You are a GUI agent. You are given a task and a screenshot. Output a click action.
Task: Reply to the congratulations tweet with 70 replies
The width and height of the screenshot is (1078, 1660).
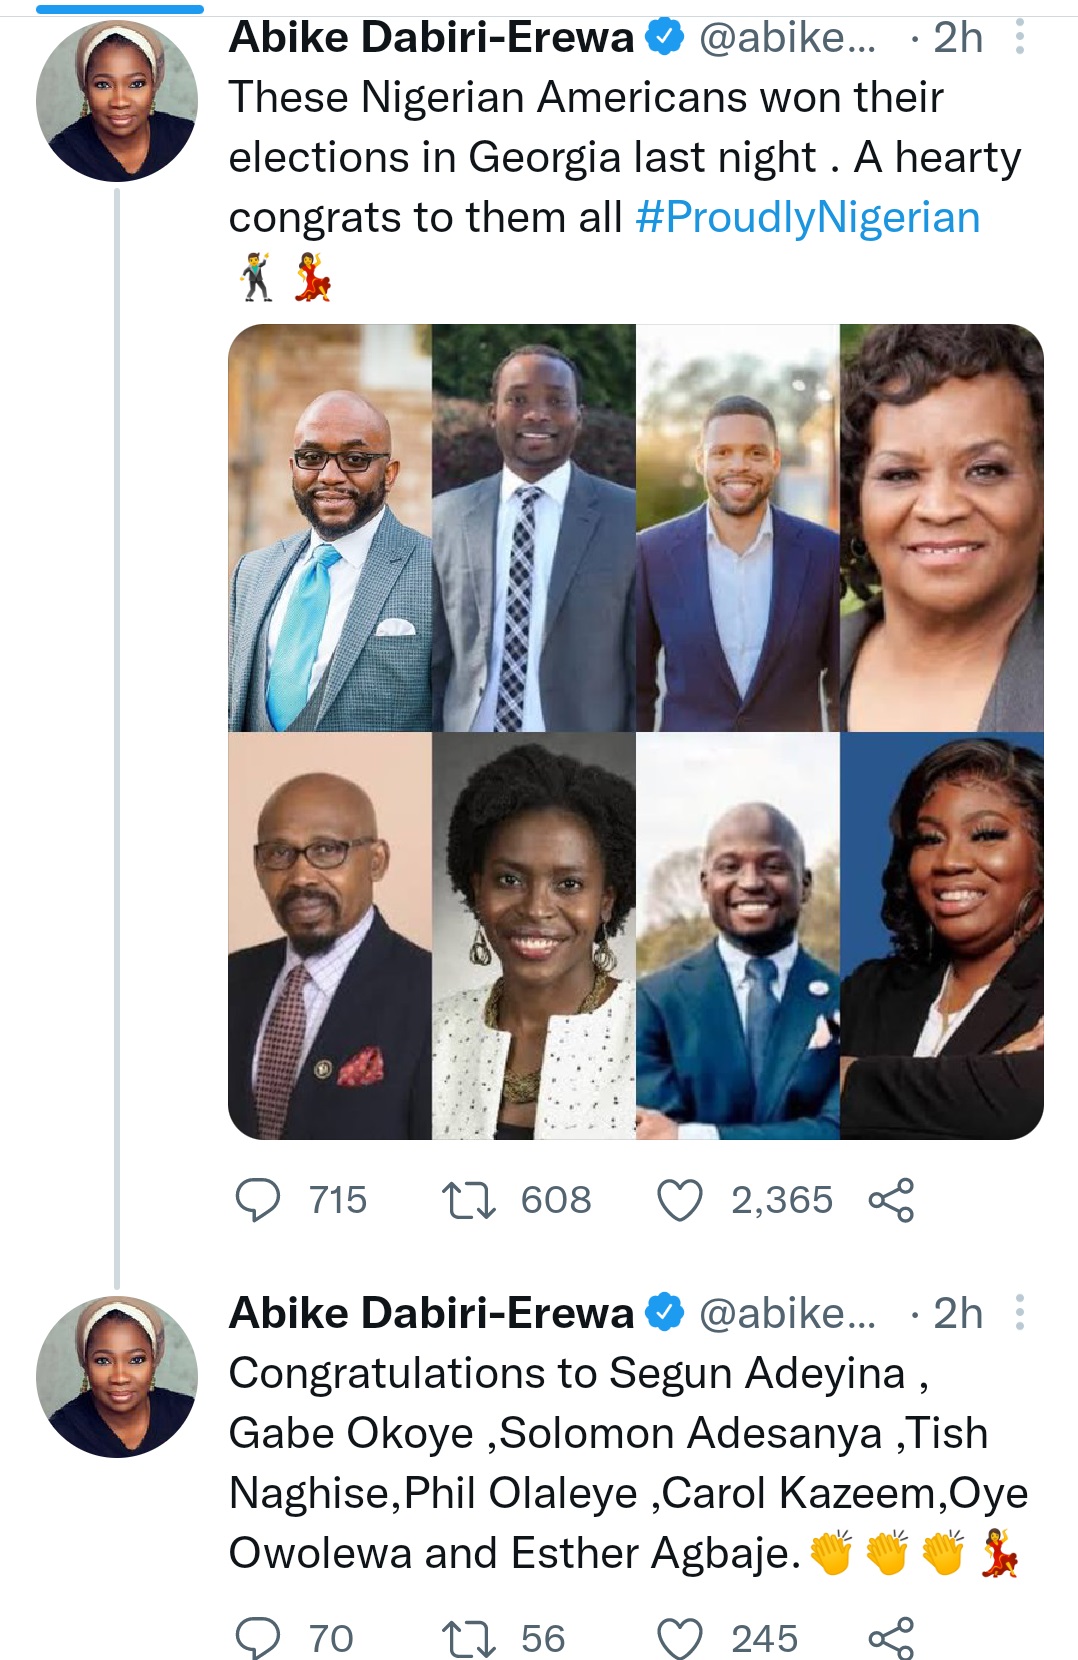pyautogui.click(x=258, y=1638)
